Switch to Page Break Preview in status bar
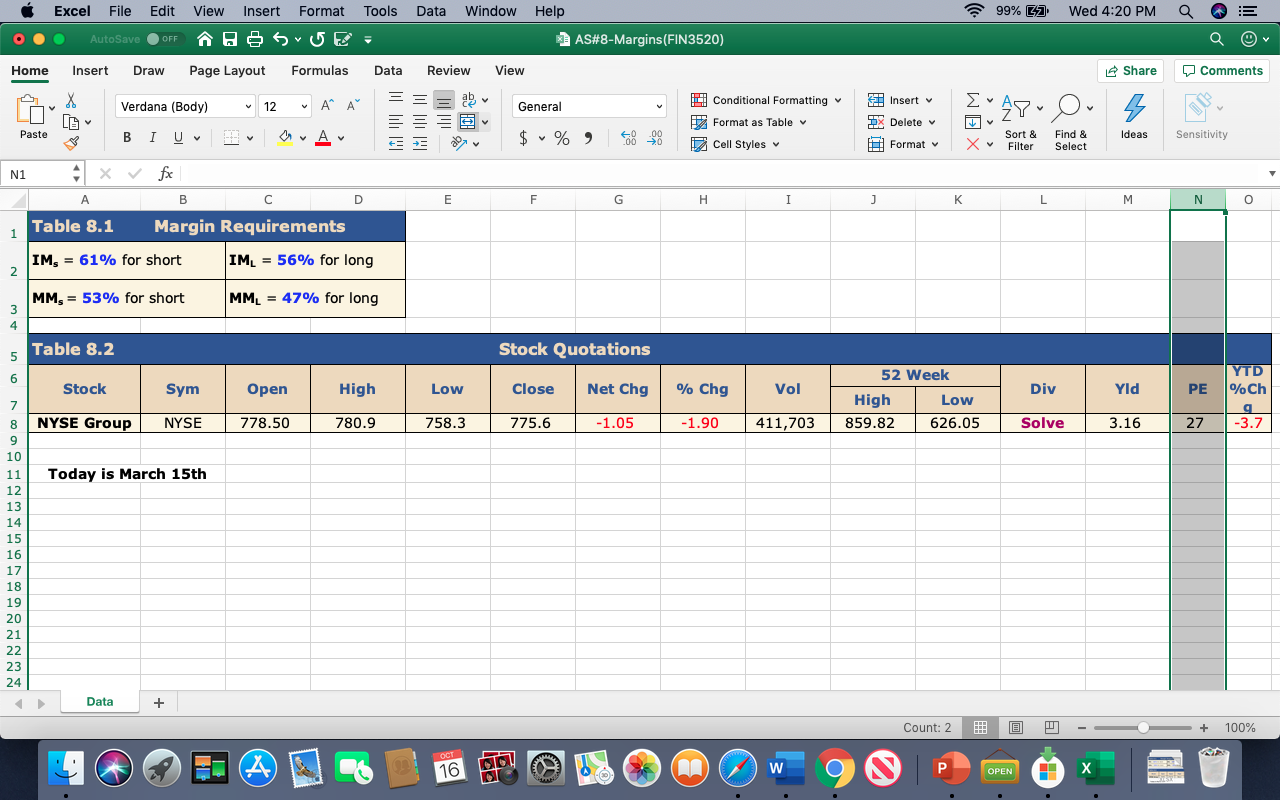Screen dimensions: 1280x800 coord(1051,728)
